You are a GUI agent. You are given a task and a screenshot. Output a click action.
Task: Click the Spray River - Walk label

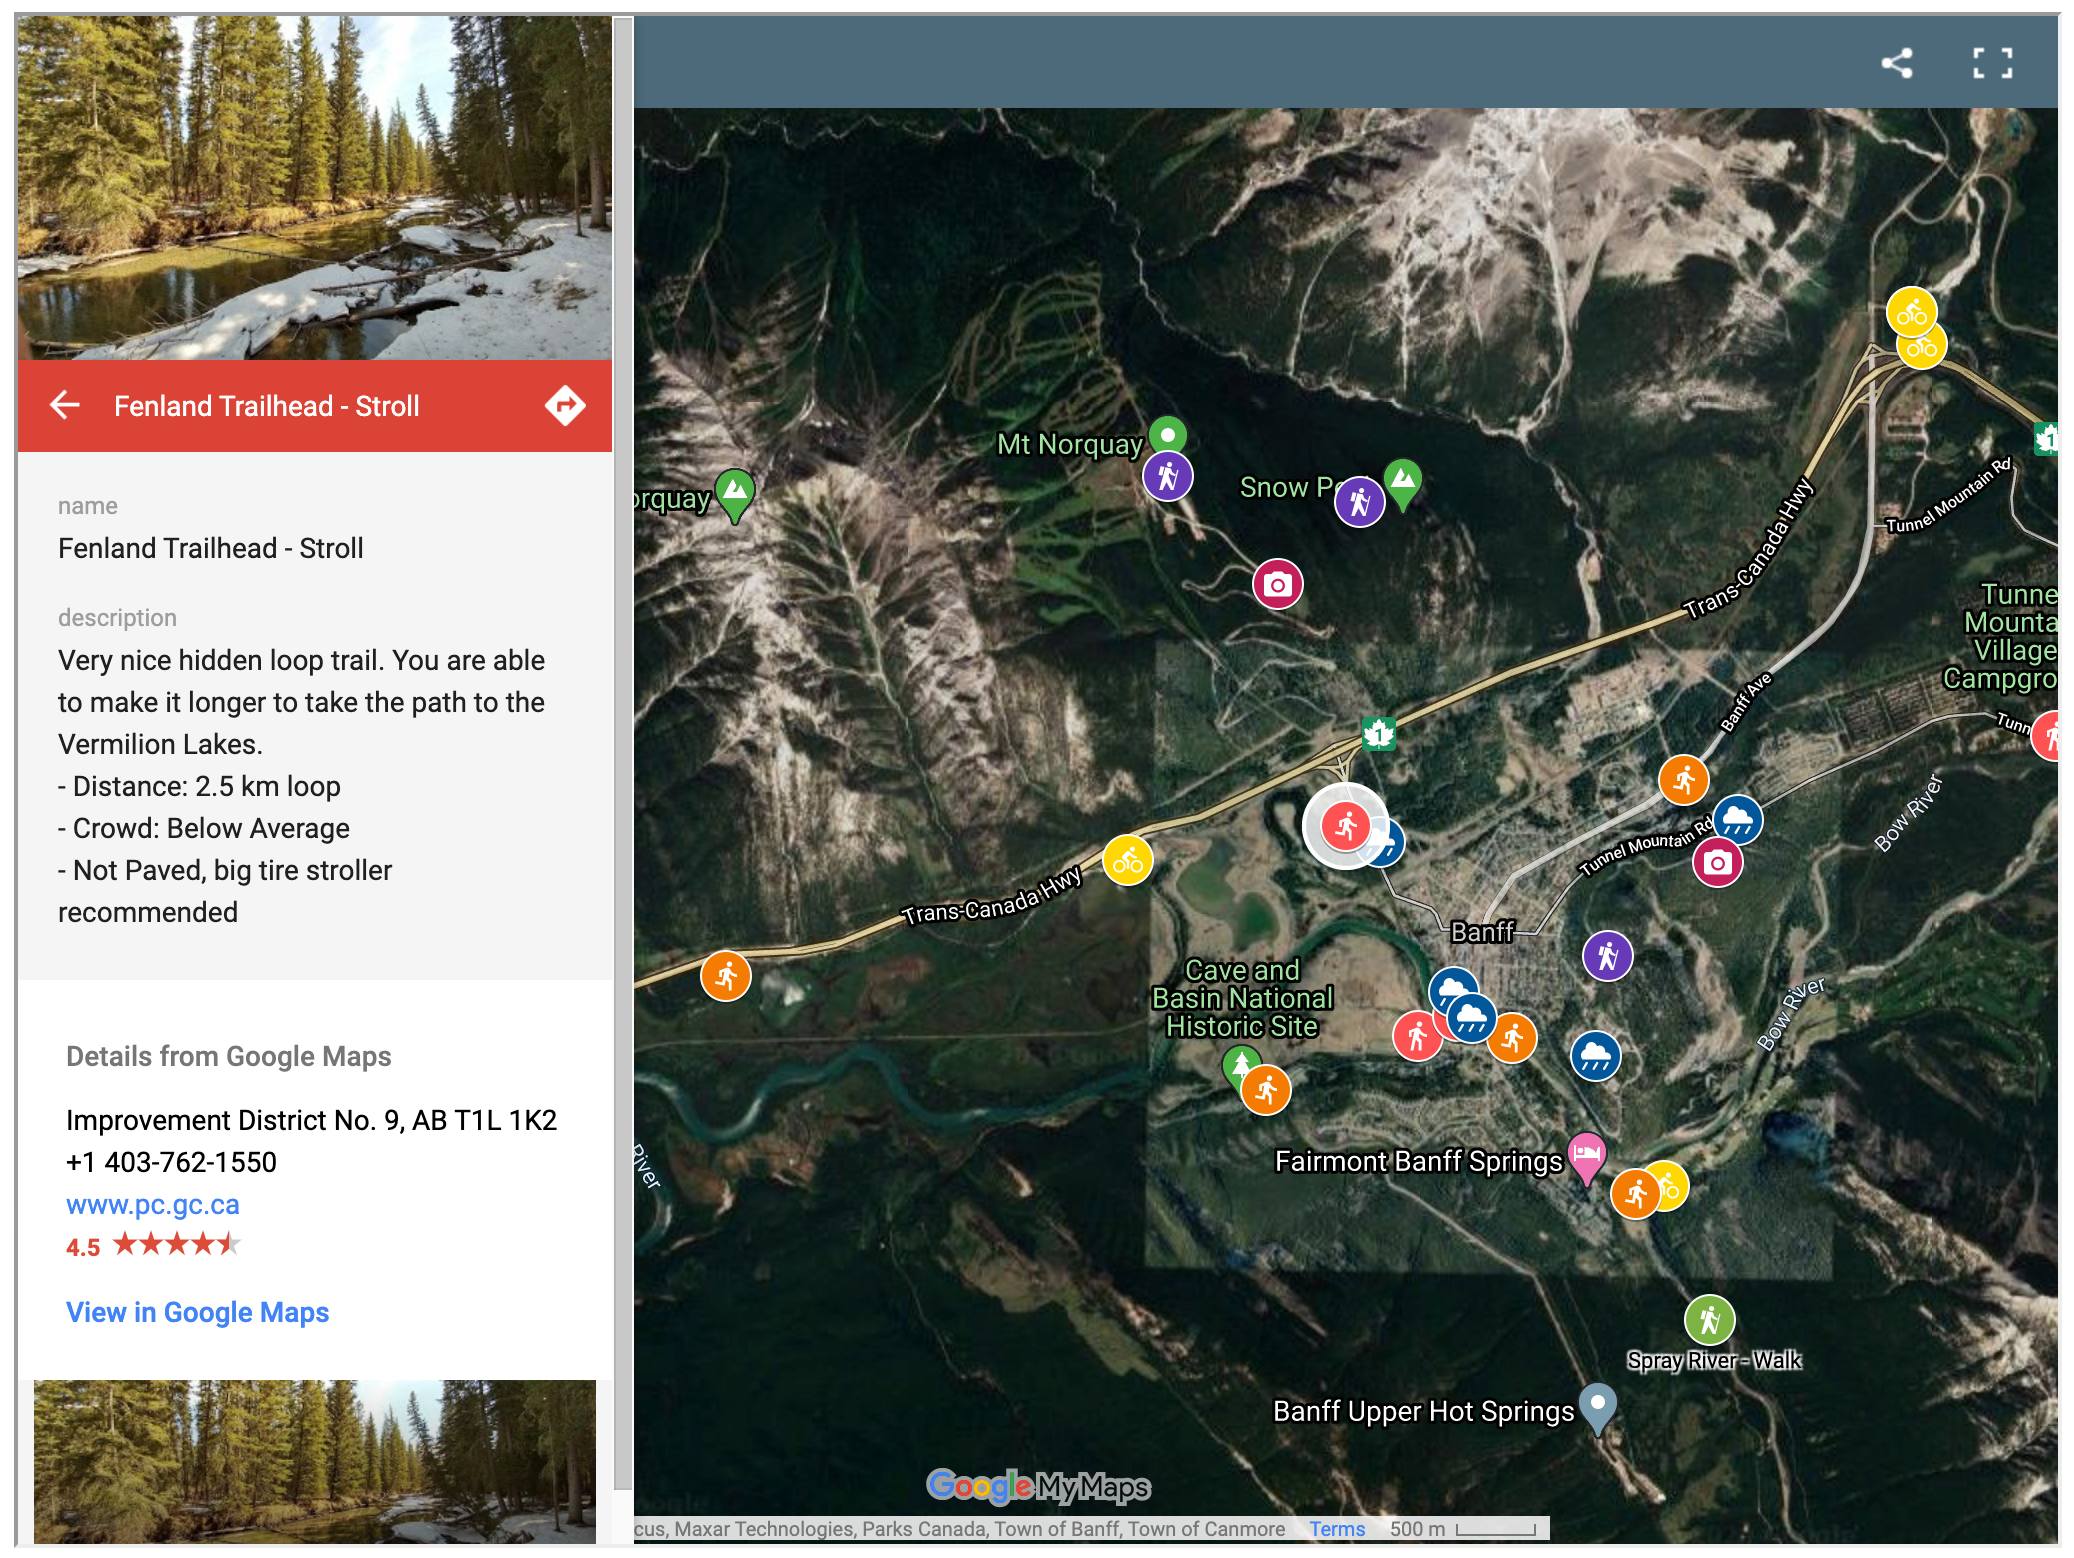click(1714, 1360)
